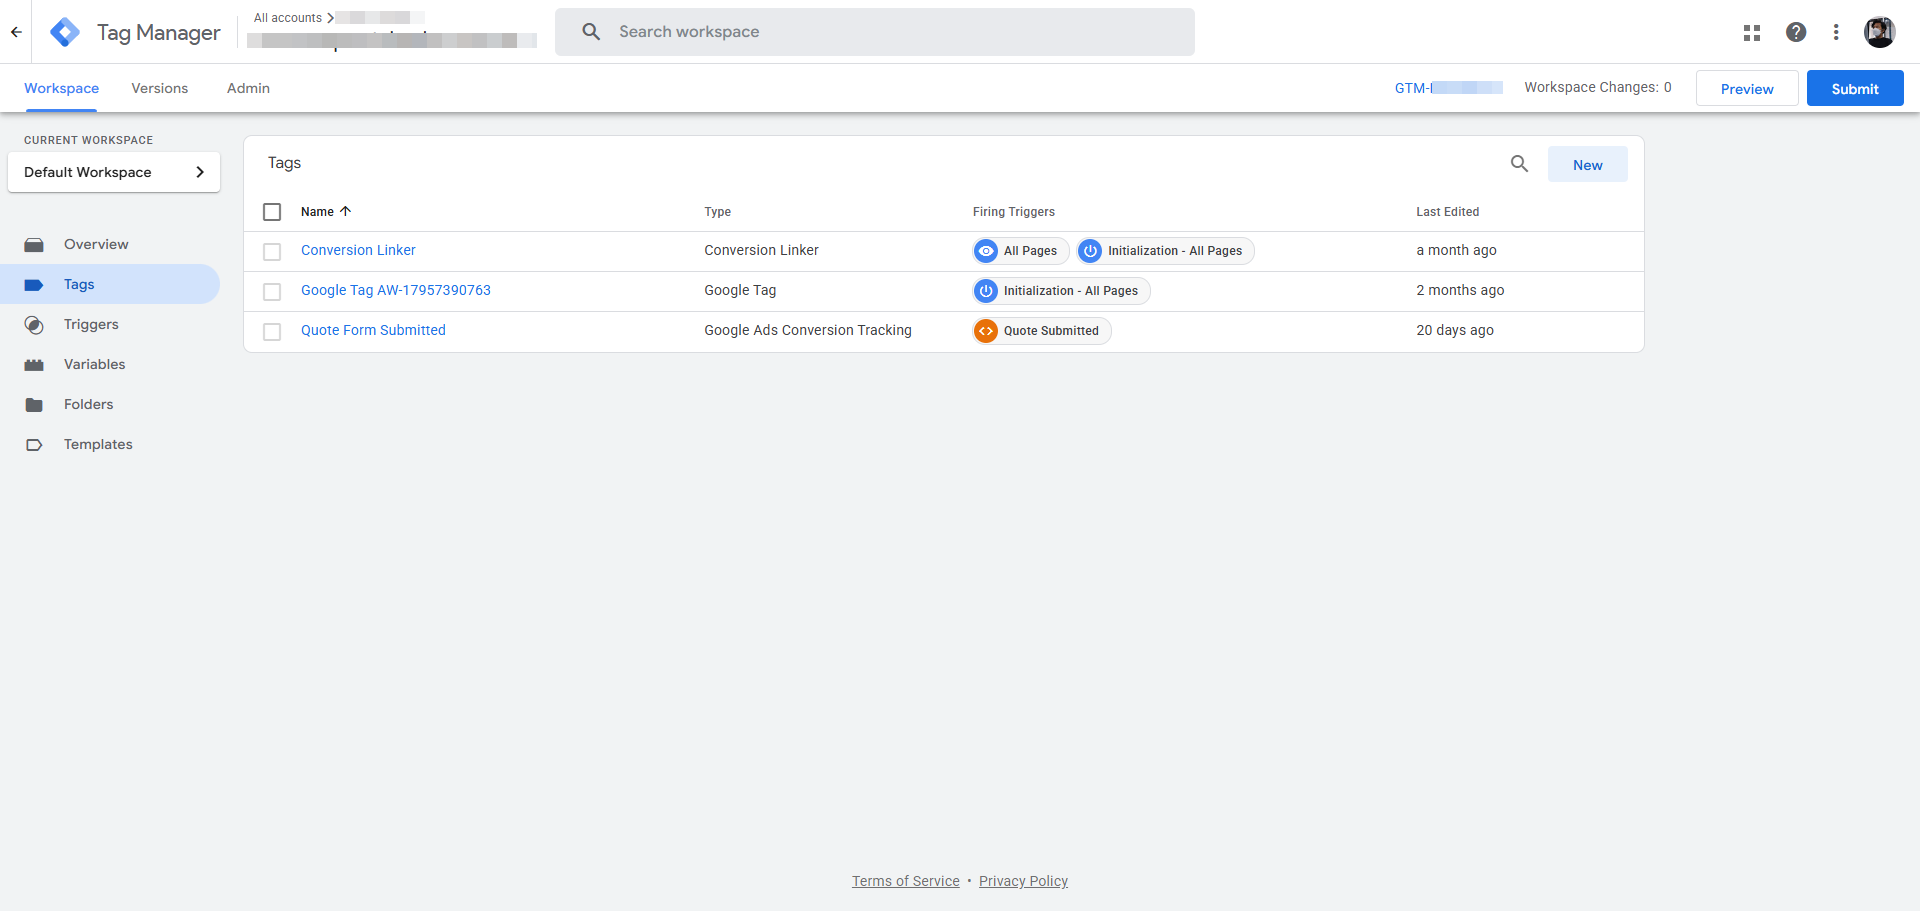This screenshot has height=911, width=1920.
Task: Check the Quote Form Submitted checkbox
Action: click(272, 332)
